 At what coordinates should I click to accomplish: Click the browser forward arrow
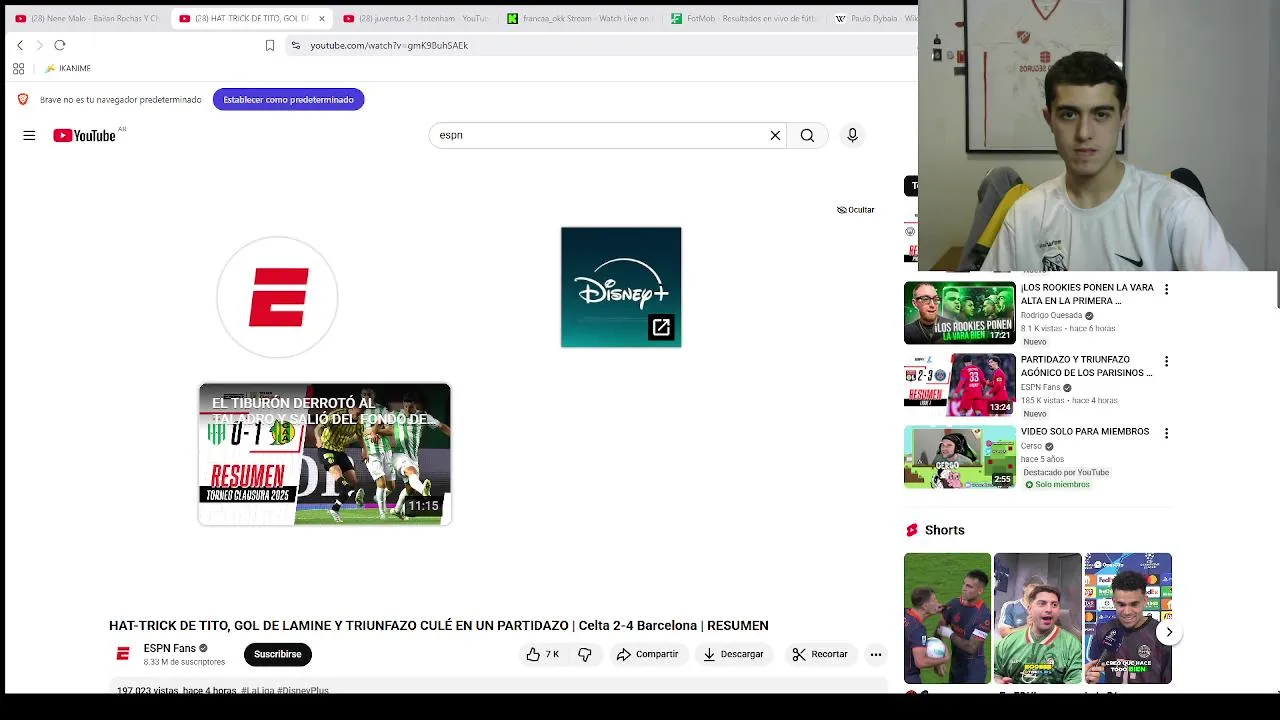click(40, 45)
